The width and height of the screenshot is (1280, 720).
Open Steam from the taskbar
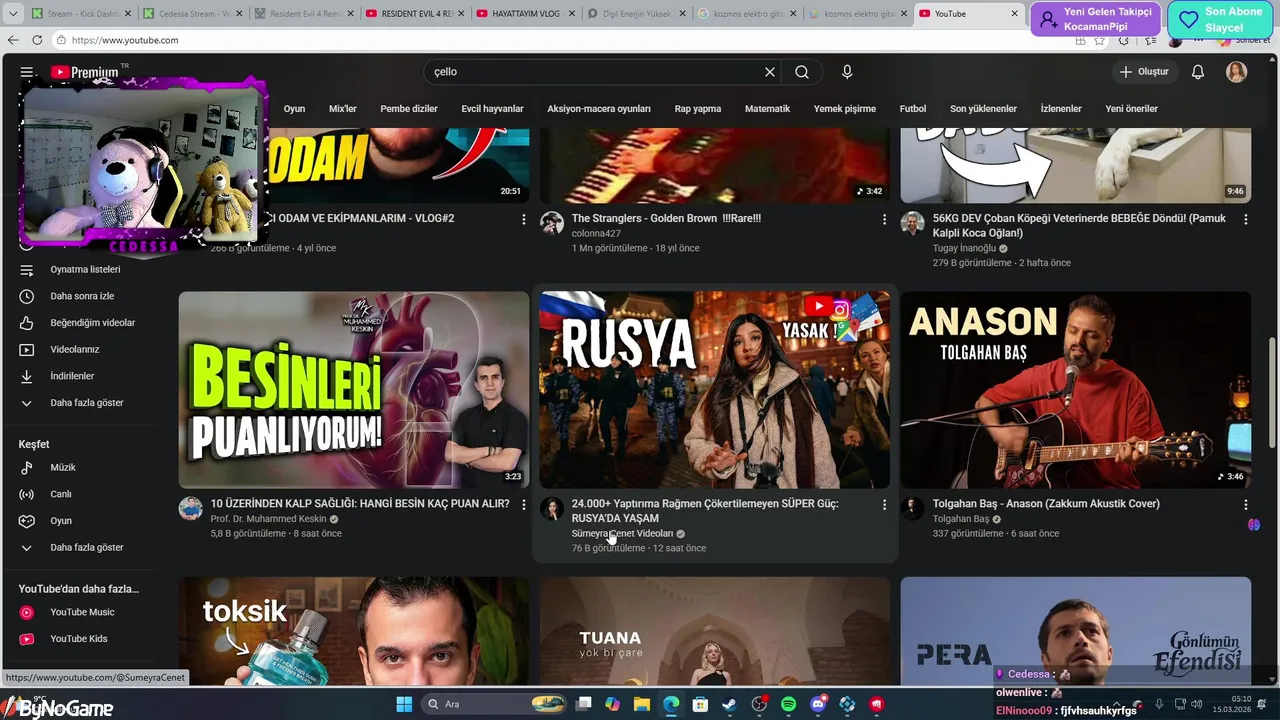coord(729,704)
